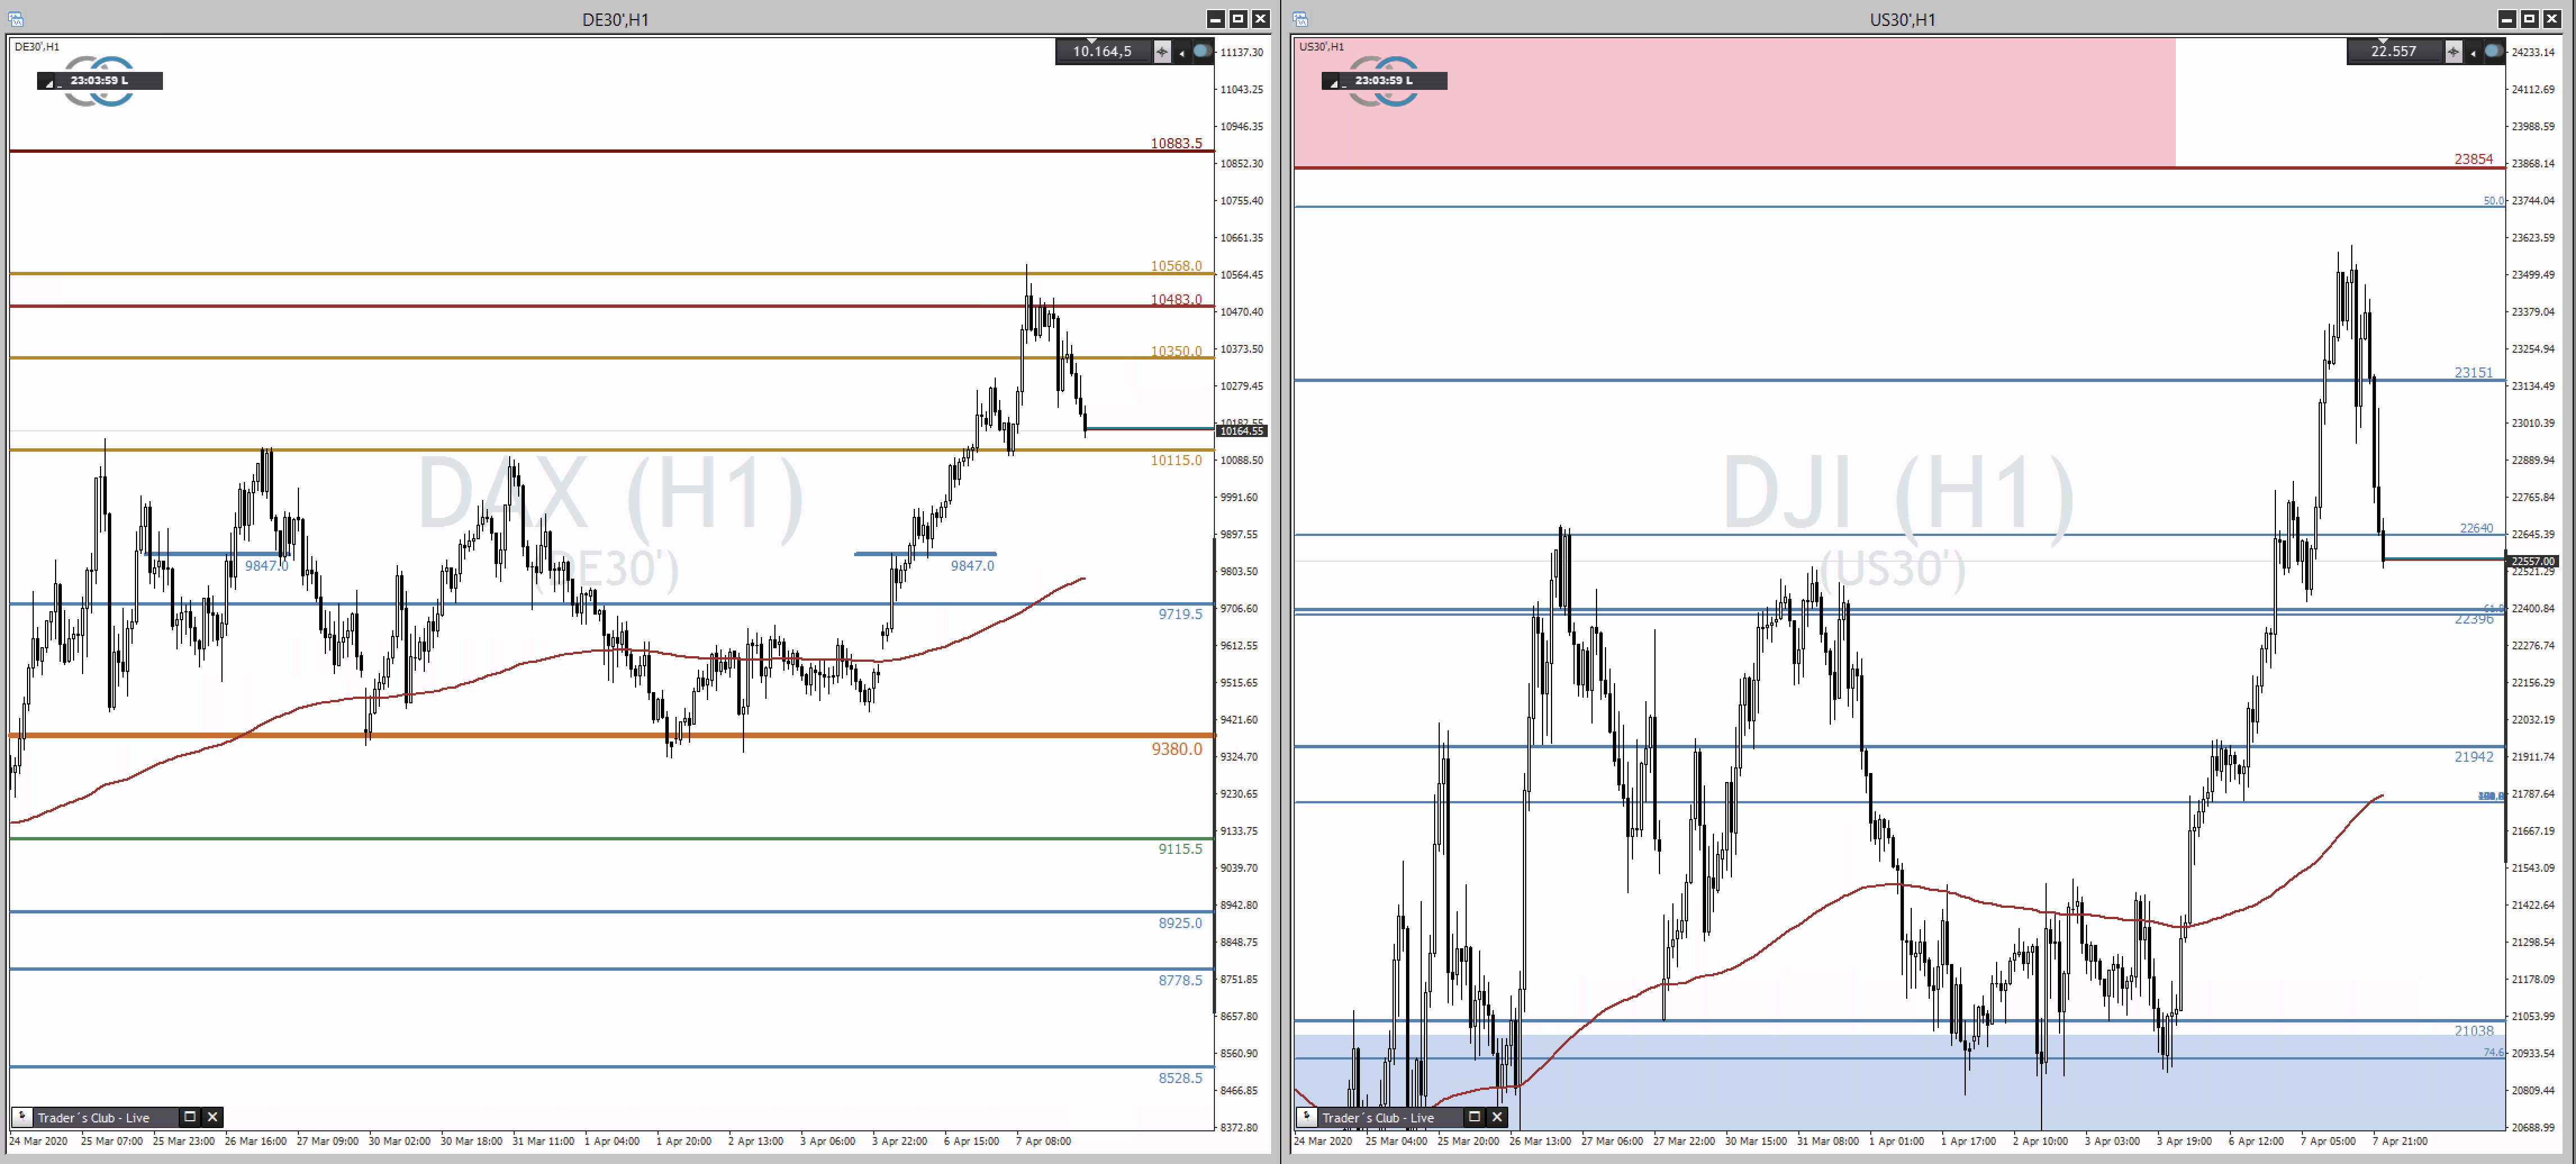
Task: Click the Trader's Club - Live label in DE30 chart
Action: [94, 1118]
